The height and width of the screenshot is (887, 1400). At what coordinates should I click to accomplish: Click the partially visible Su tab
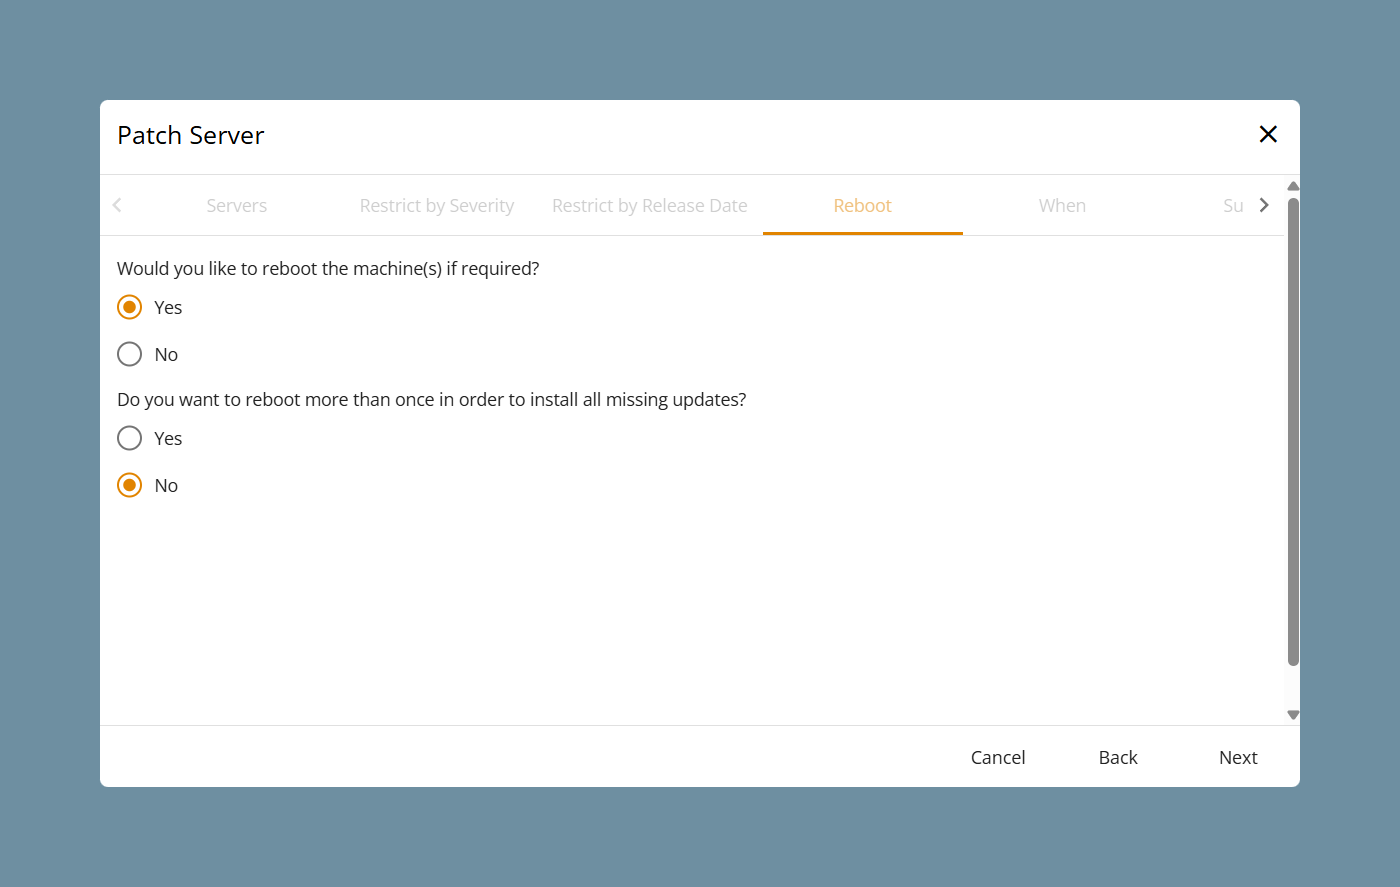[x=1233, y=205]
